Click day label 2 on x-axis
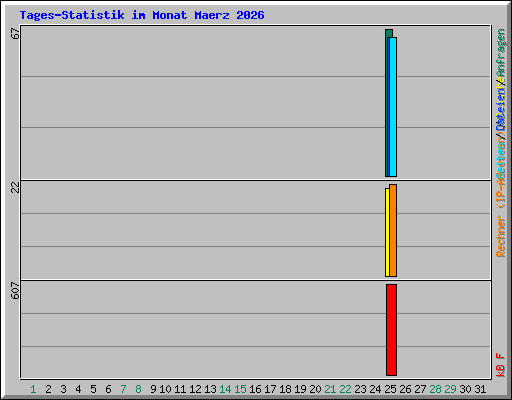Screen dimensions: 512x400 [x=48, y=389]
